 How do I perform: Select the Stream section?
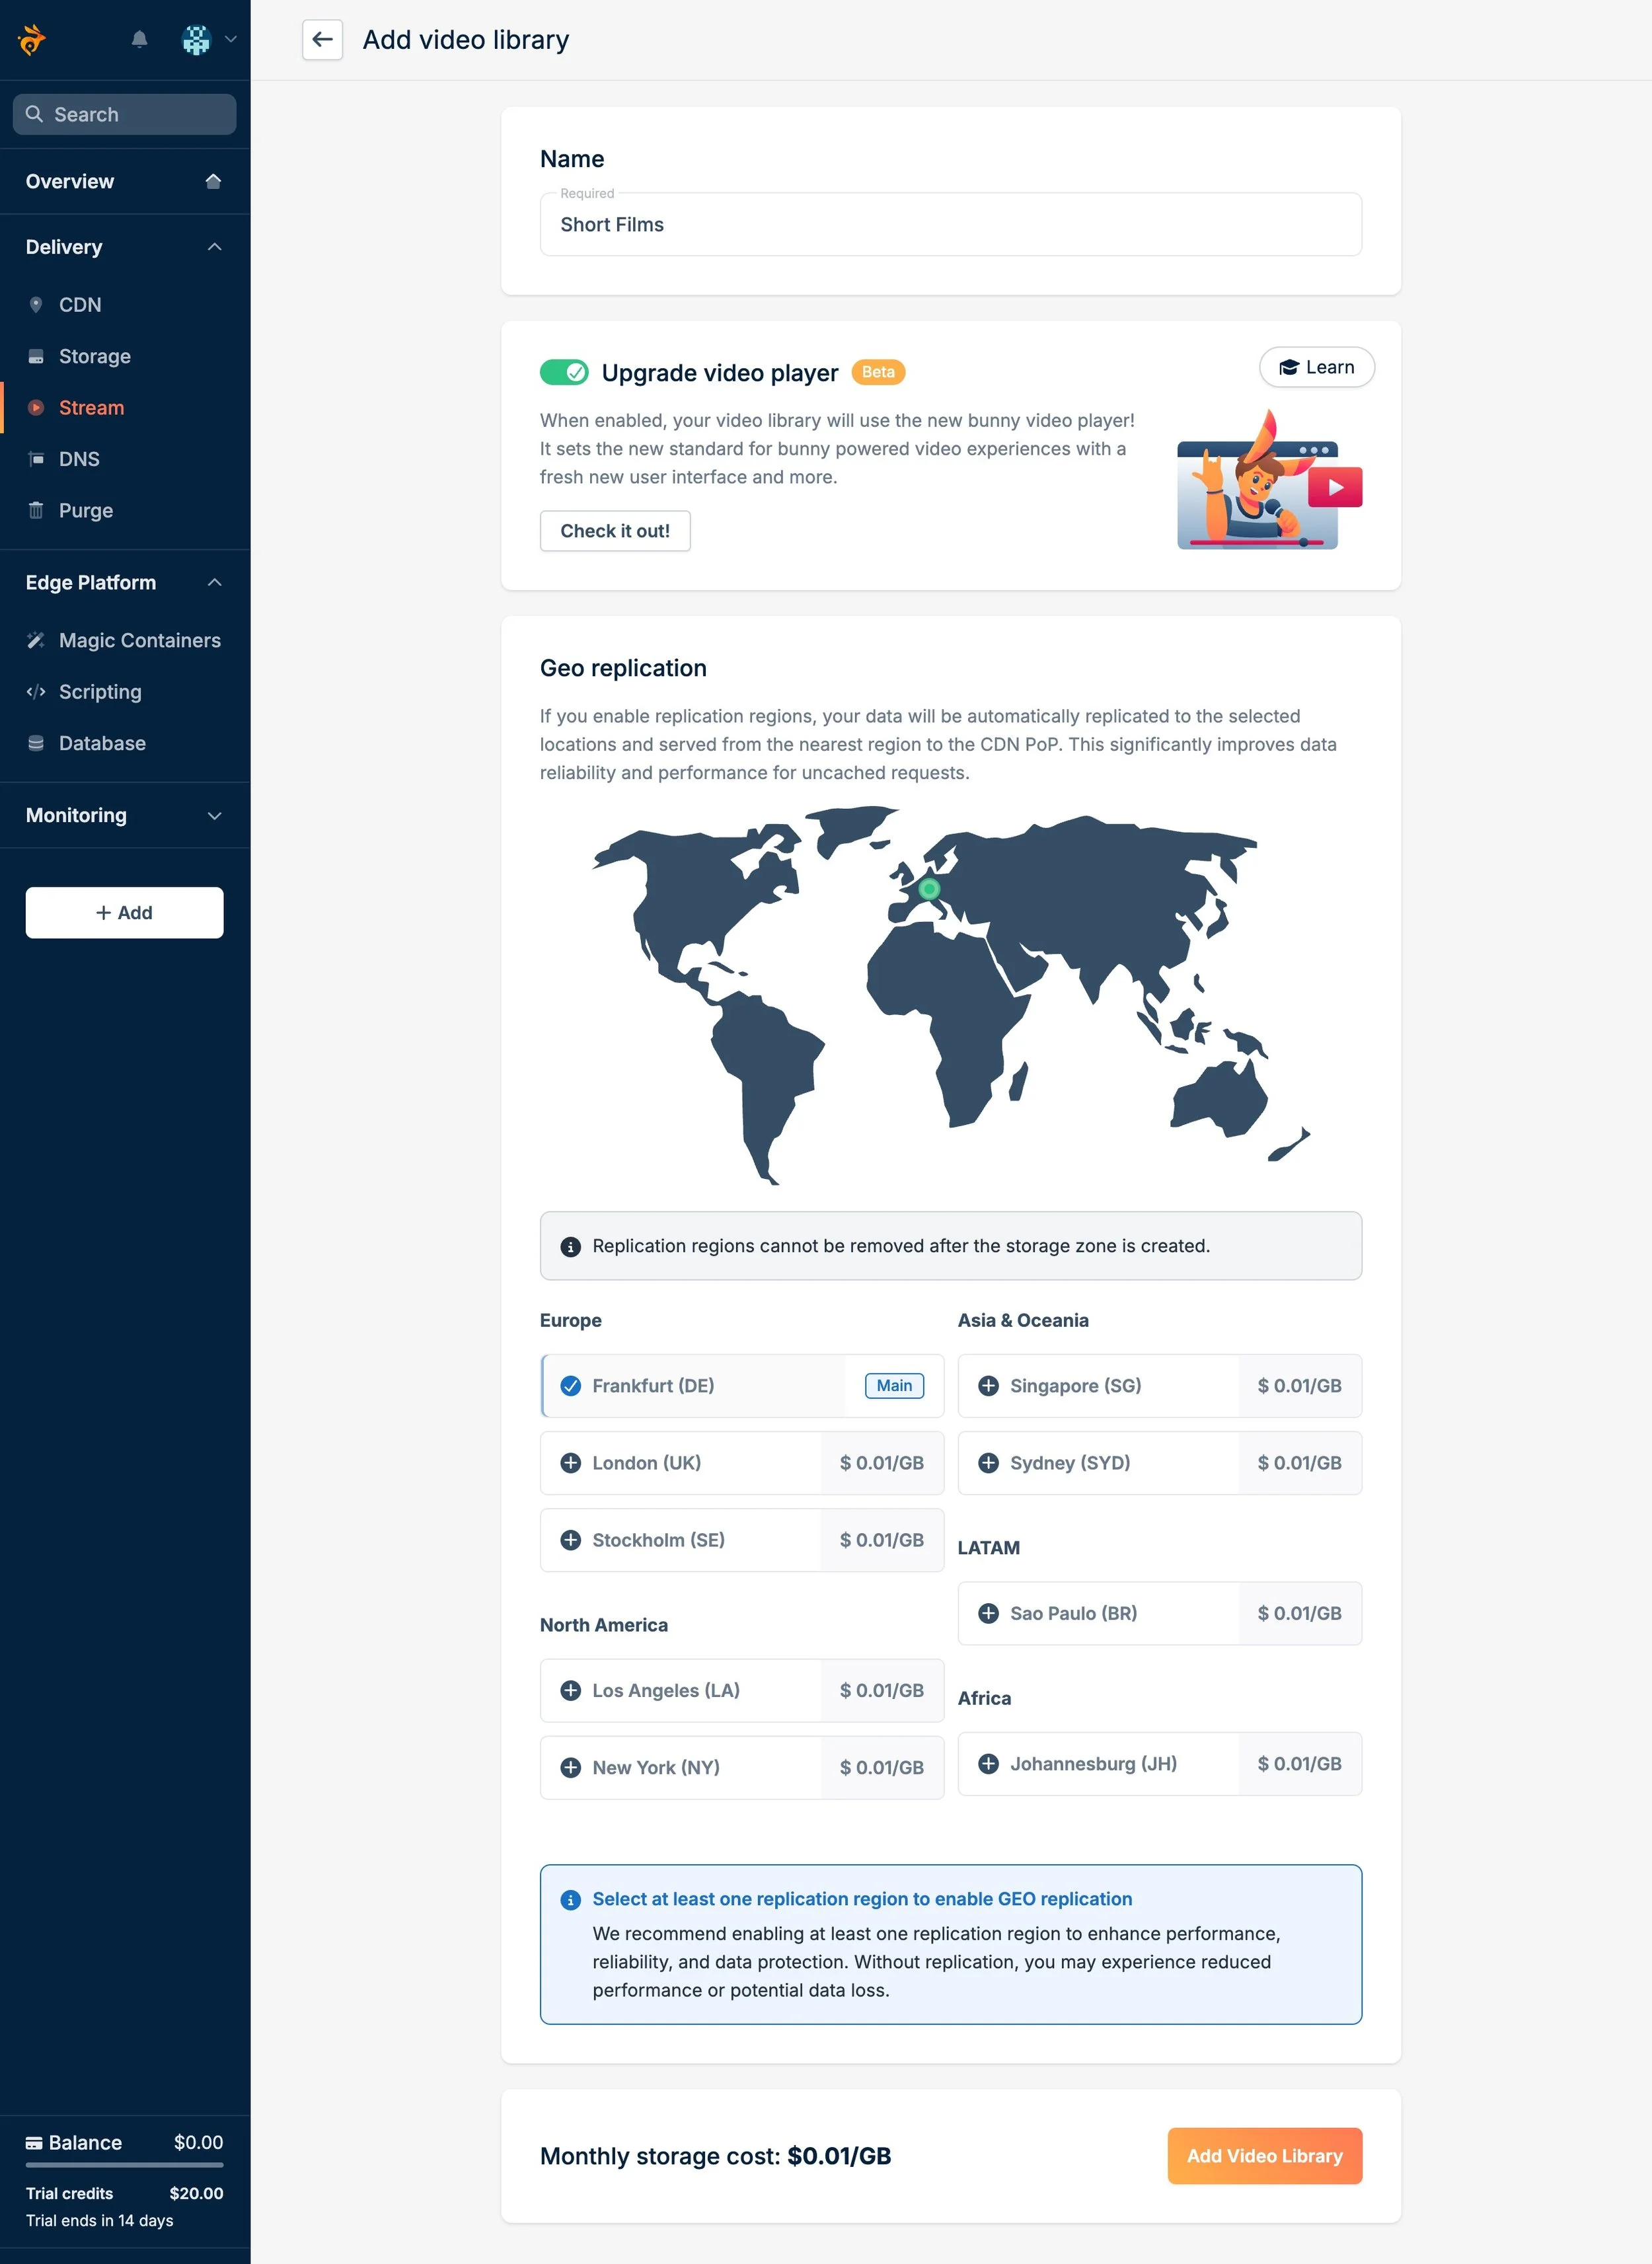[x=91, y=407]
